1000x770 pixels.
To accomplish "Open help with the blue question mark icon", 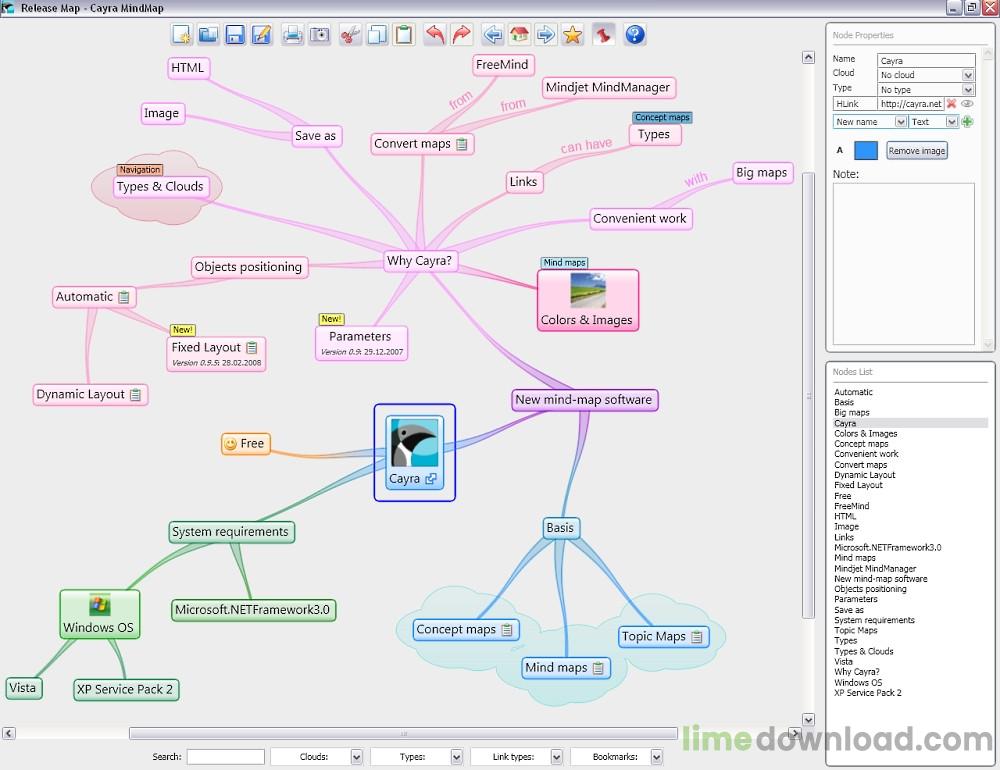I will point(634,35).
